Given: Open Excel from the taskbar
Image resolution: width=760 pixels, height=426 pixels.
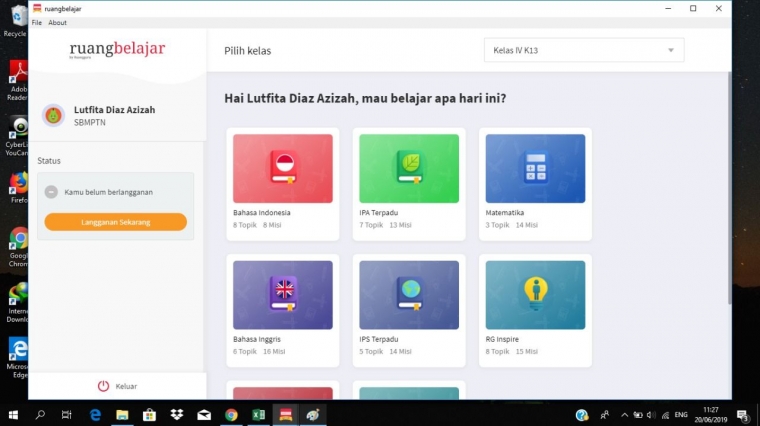Looking at the screenshot, I should tap(258, 415).
